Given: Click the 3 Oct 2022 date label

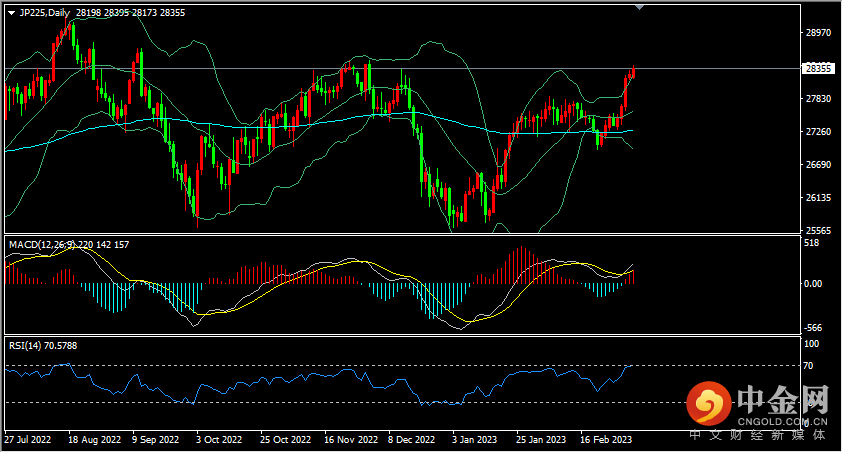Looking at the screenshot, I should coord(218,440).
